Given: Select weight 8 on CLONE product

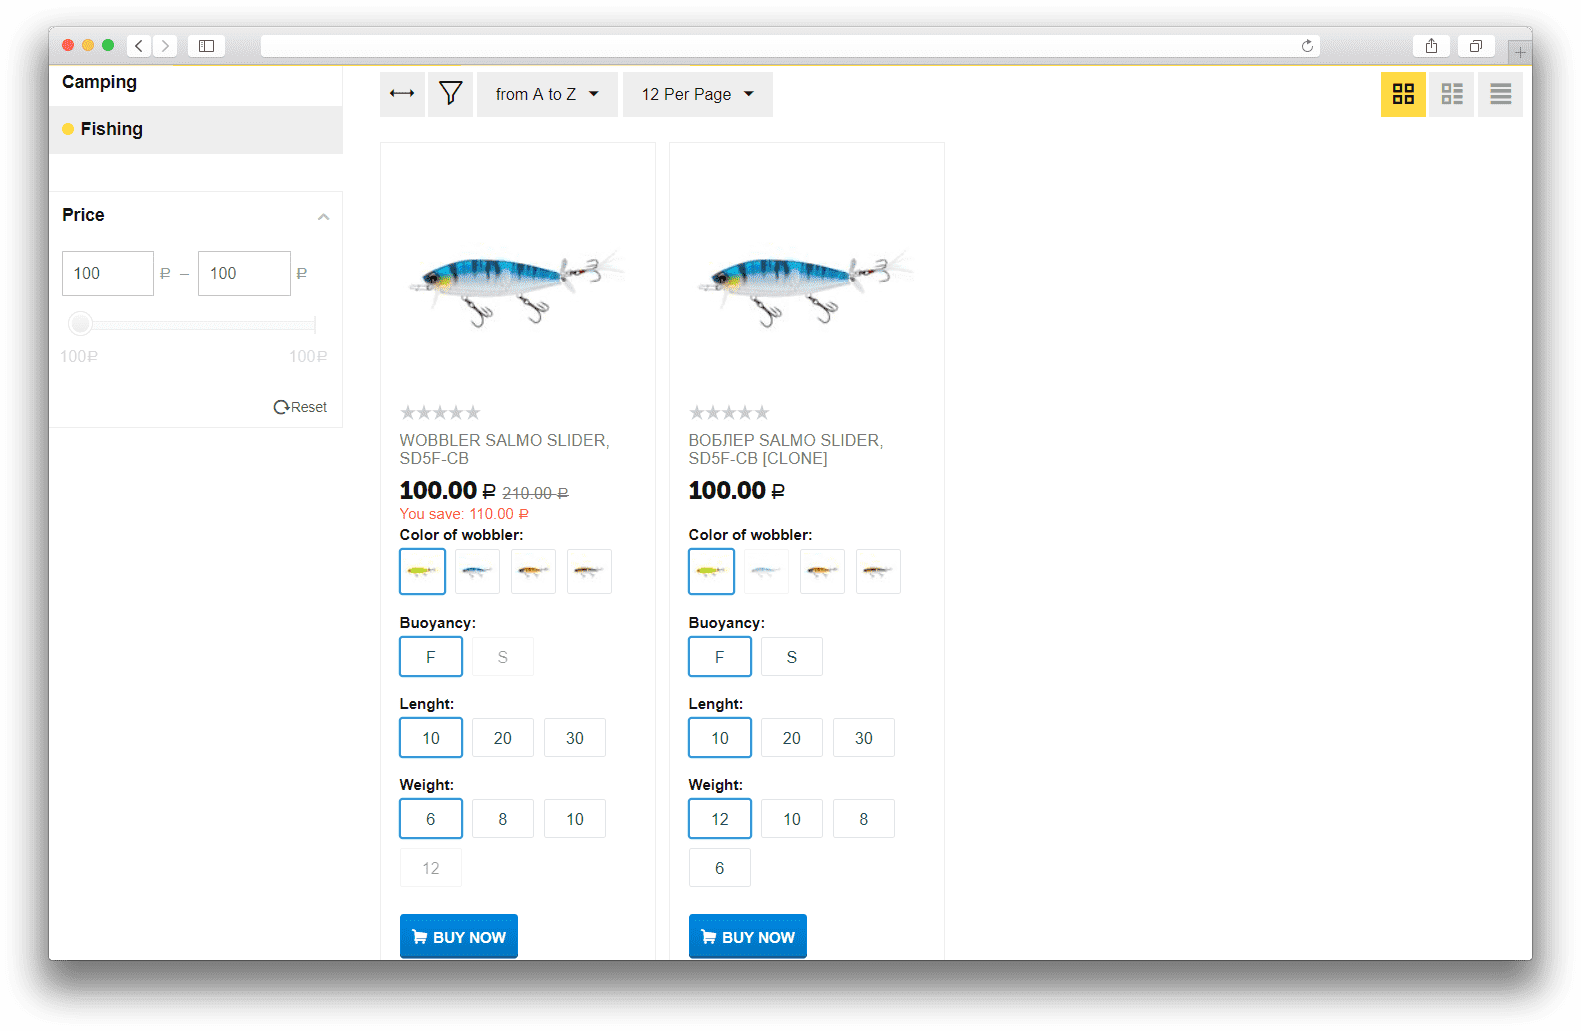Looking at the screenshot, I should point(864,819).
